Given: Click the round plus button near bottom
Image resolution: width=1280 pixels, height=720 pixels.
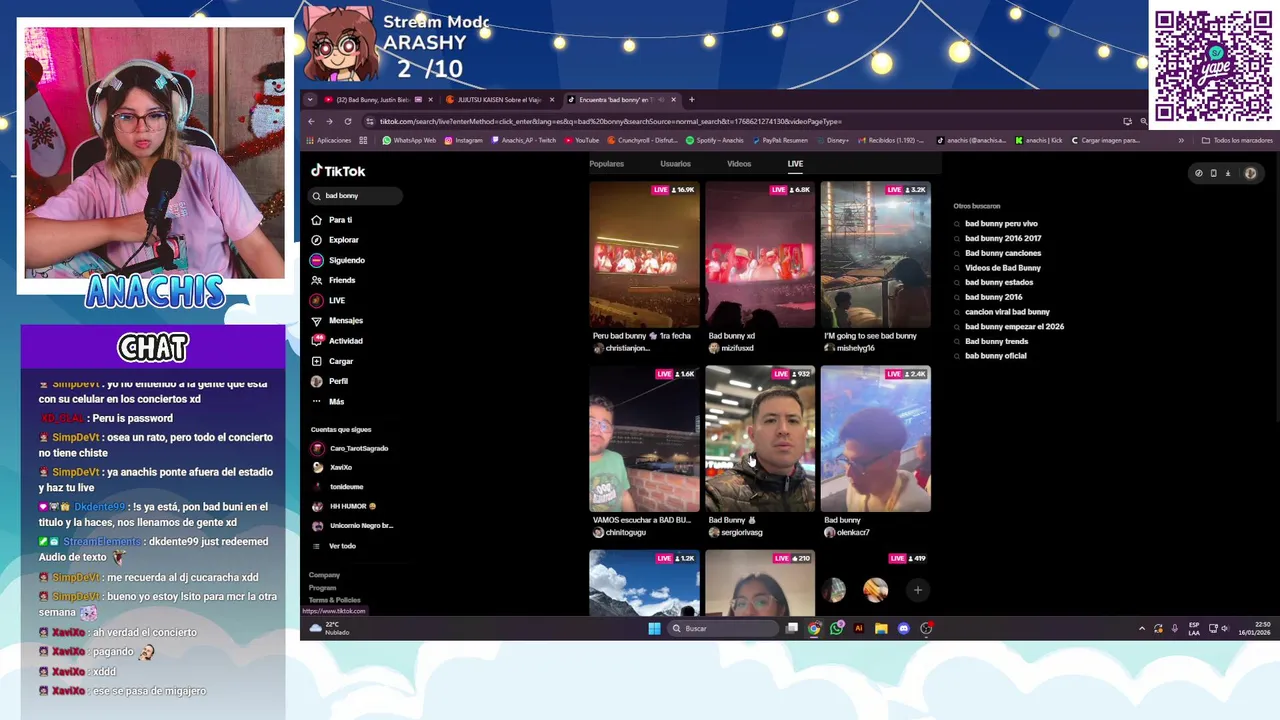Looking at the screenshot, I should [917, 590].
